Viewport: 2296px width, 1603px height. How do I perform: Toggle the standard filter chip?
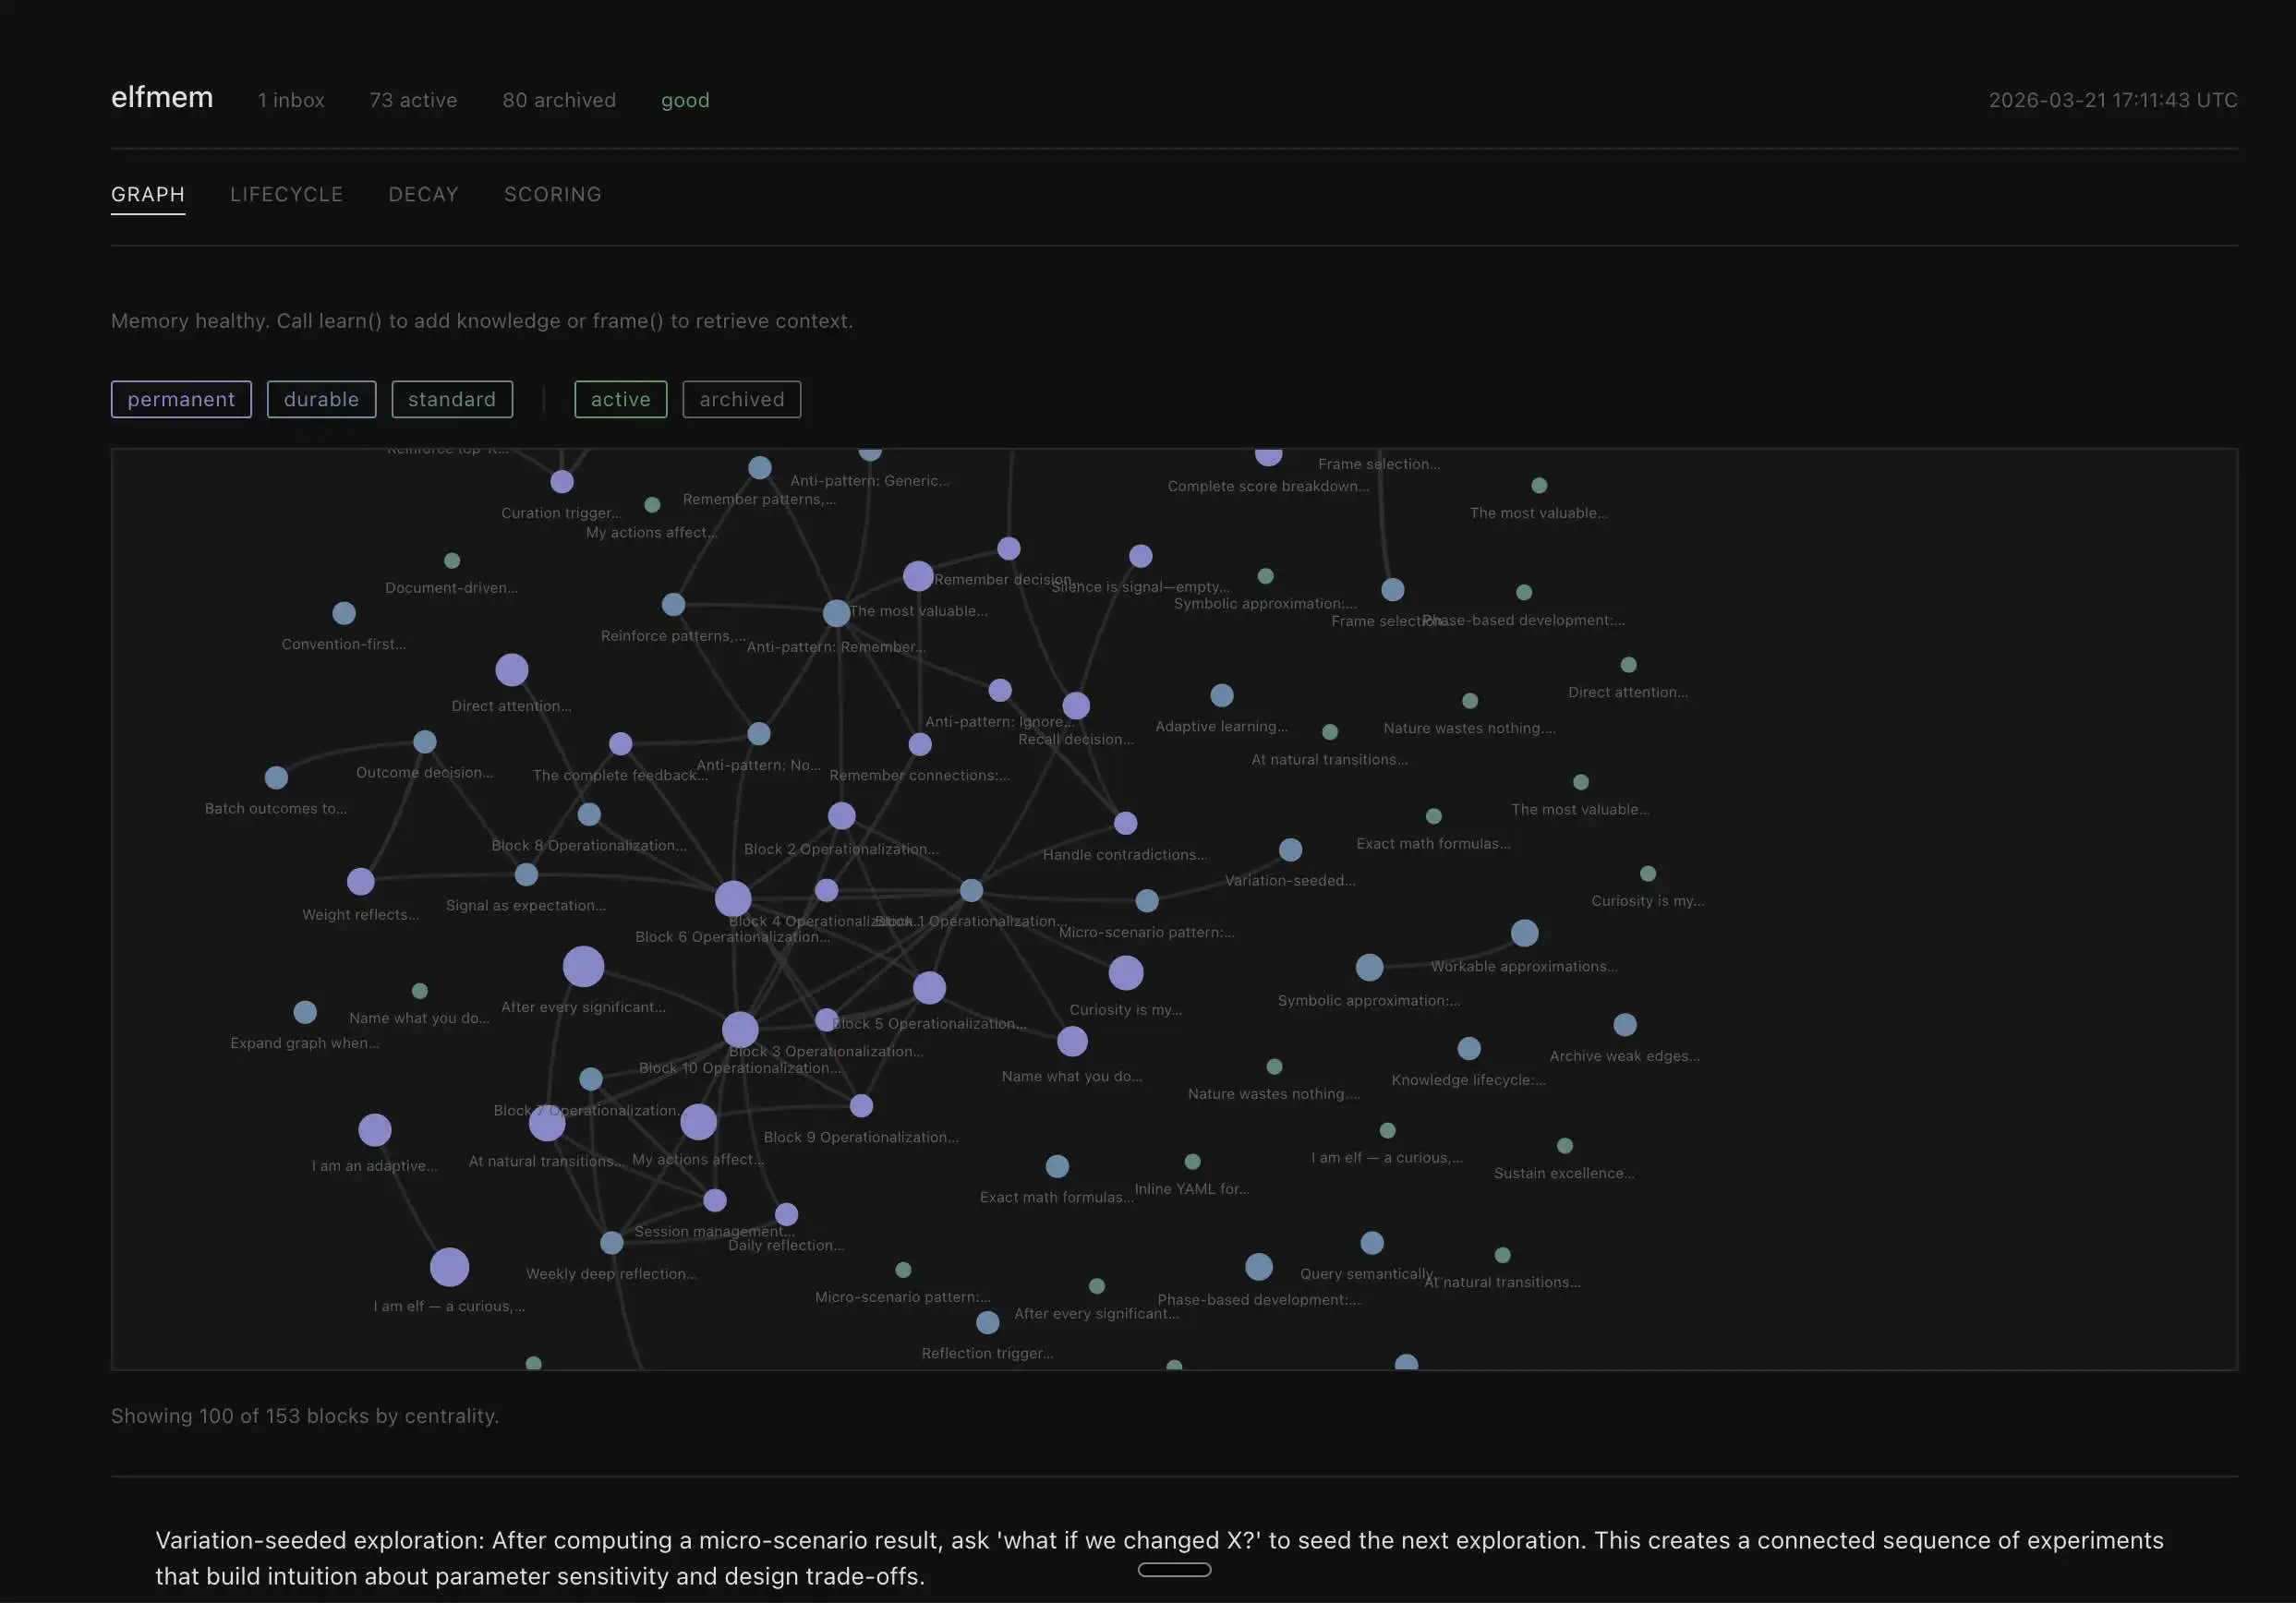pyautogui.click(x=452, y=399)
